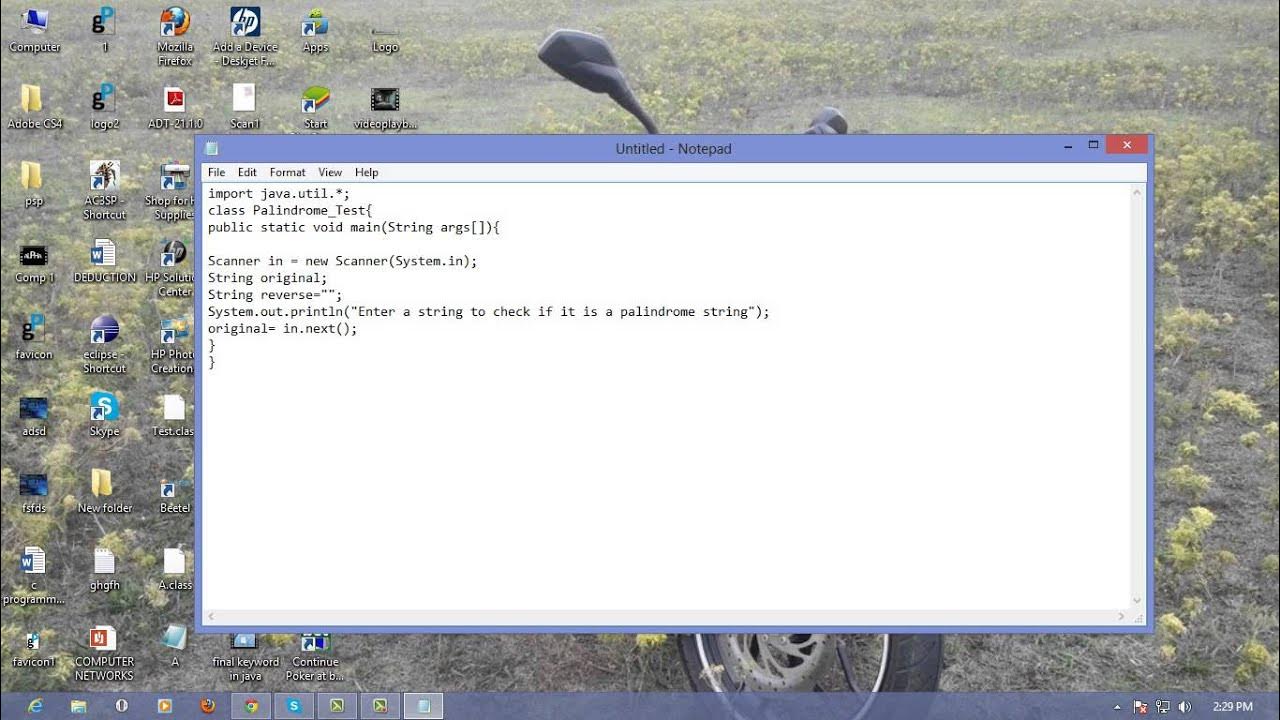1280x720 pixels.
Task: Open the Action Center flag icon
Action: [1141, 706]
